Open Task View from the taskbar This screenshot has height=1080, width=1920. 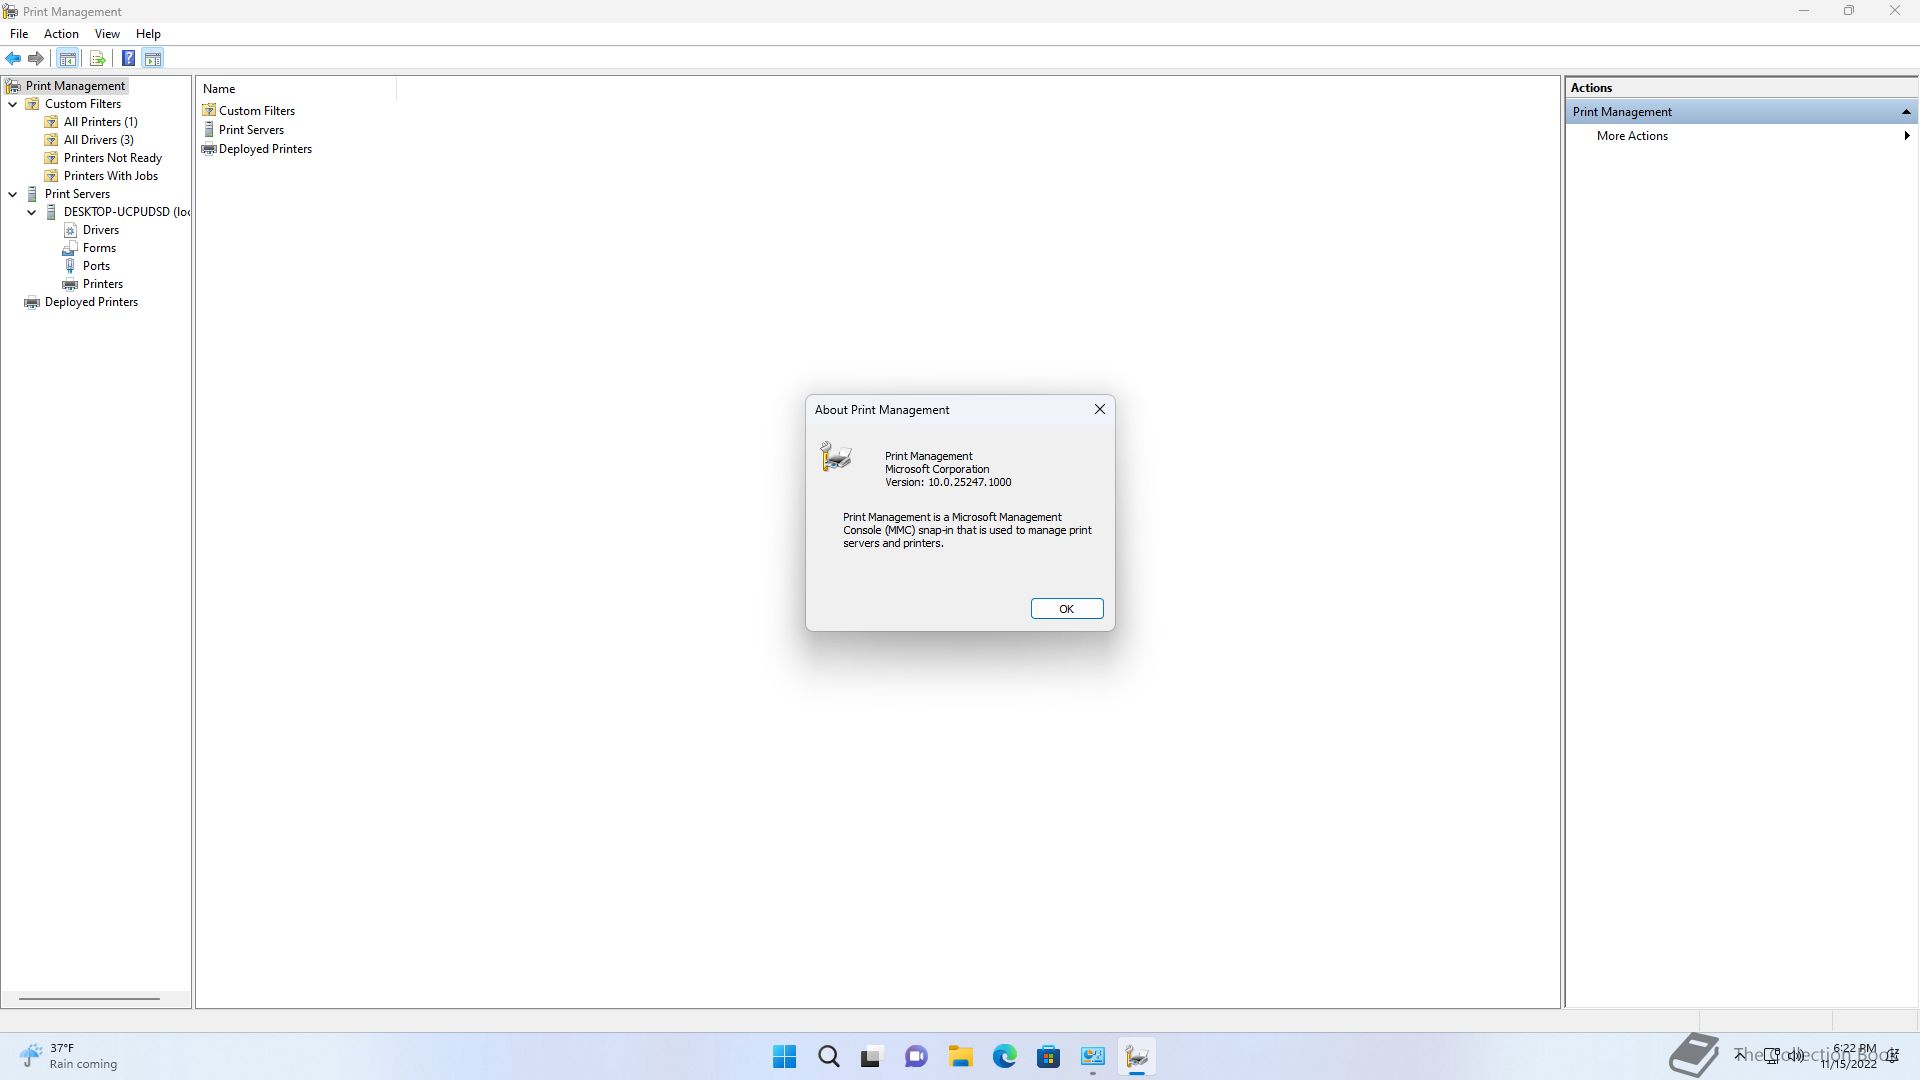pyautogui.click(x=872, y=1056)
